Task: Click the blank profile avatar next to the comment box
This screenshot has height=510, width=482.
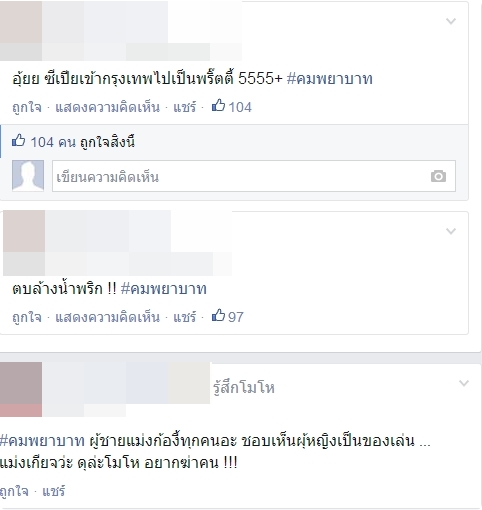Action: [28, 176]
